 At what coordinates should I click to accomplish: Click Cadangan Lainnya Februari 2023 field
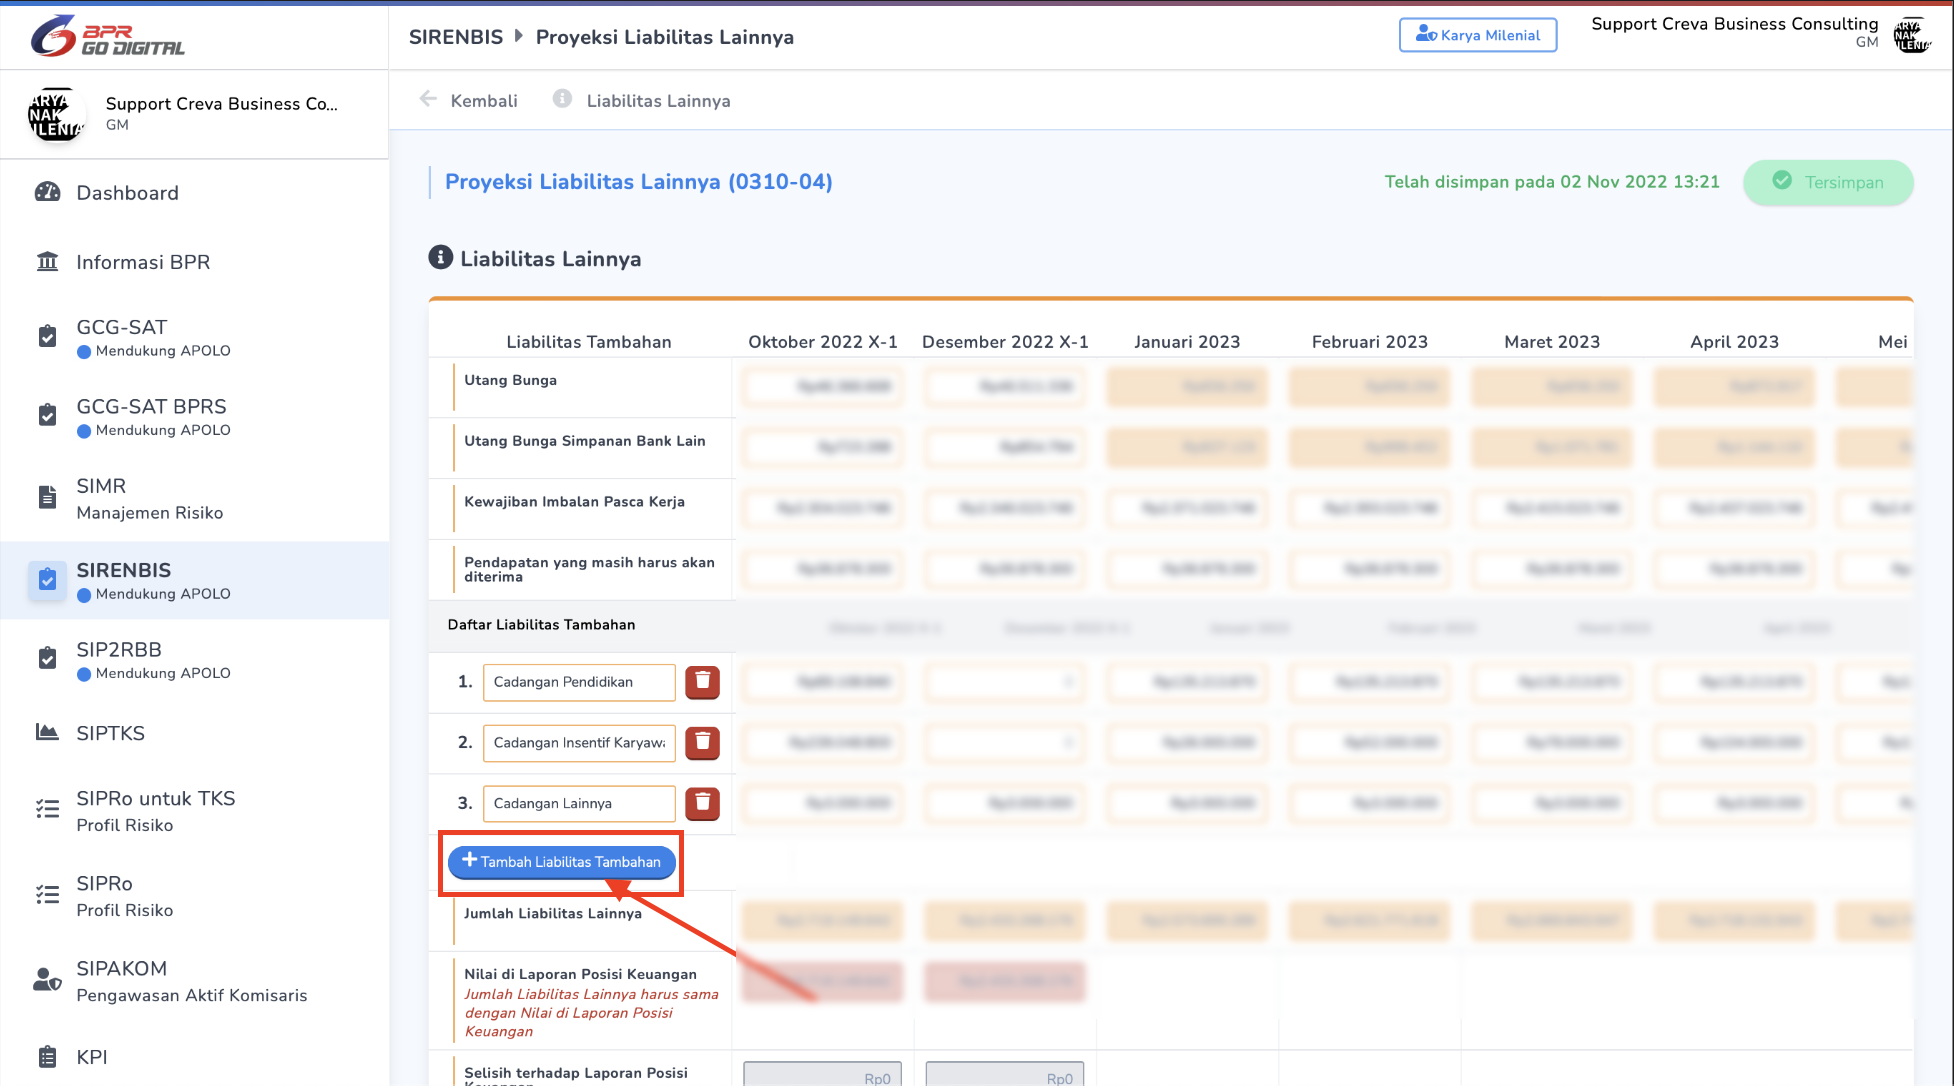tap(1369, 803)
